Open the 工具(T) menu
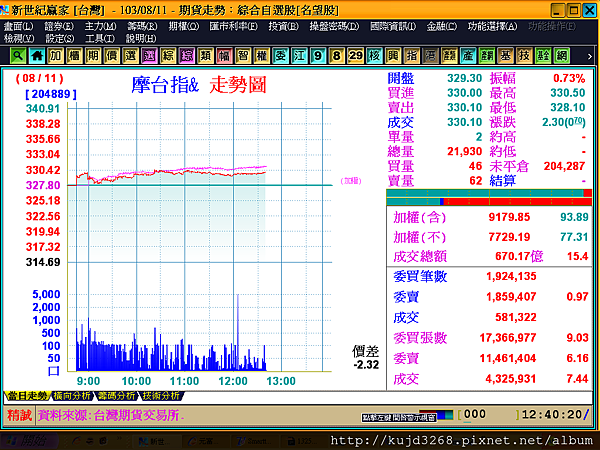This screenshot has width=600, height=450. (x=100, y=38)
